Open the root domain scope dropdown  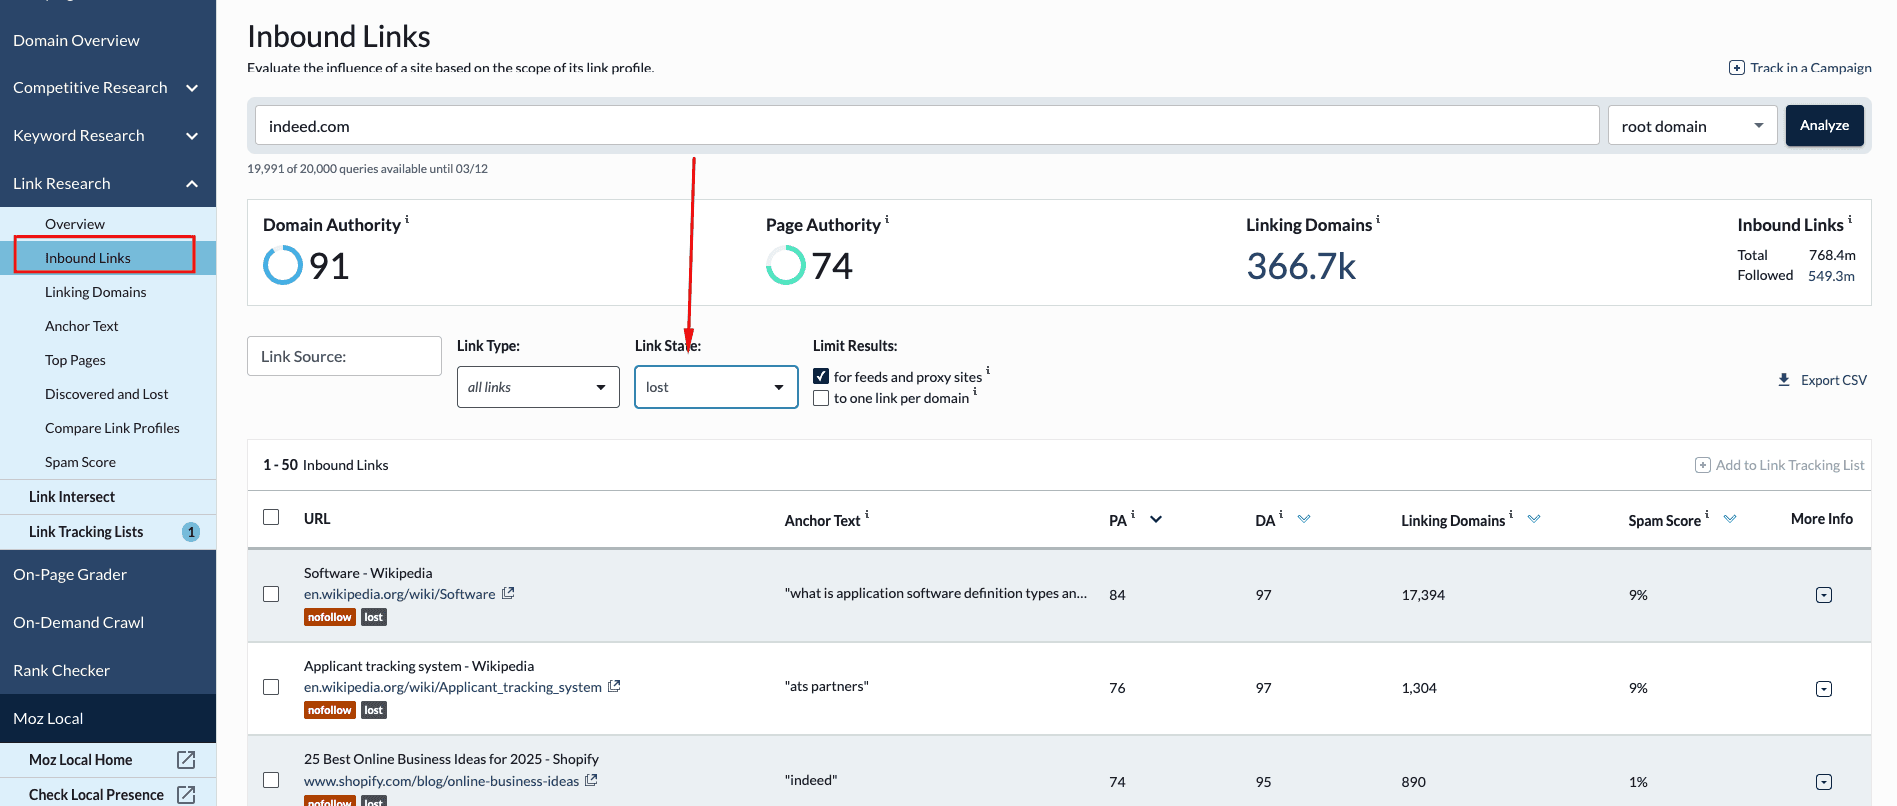[x=1691, y=126]
